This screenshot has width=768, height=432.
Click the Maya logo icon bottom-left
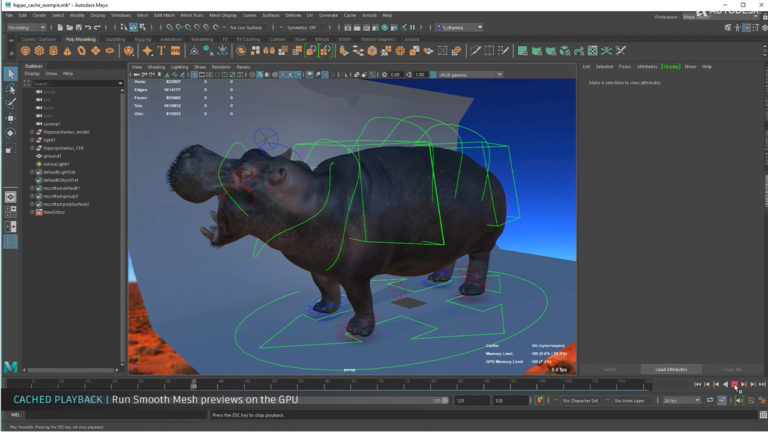[11, 368]
